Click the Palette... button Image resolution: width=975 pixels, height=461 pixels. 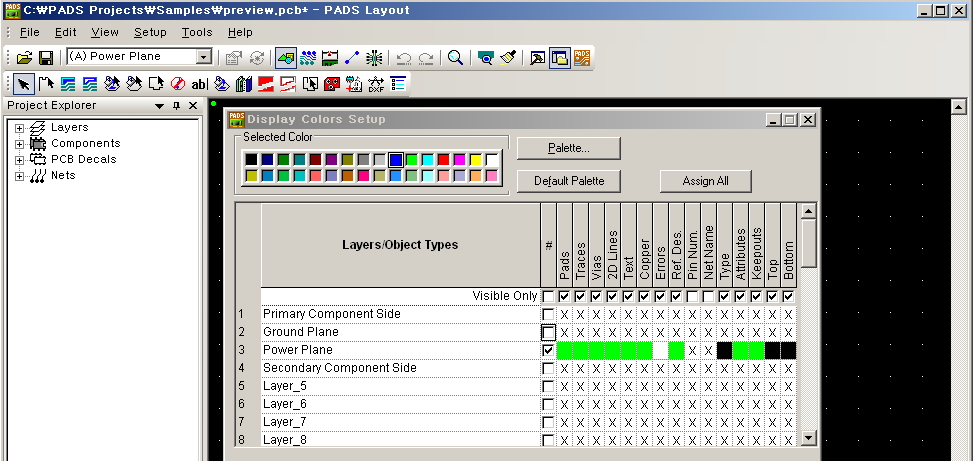pos(569,148)
